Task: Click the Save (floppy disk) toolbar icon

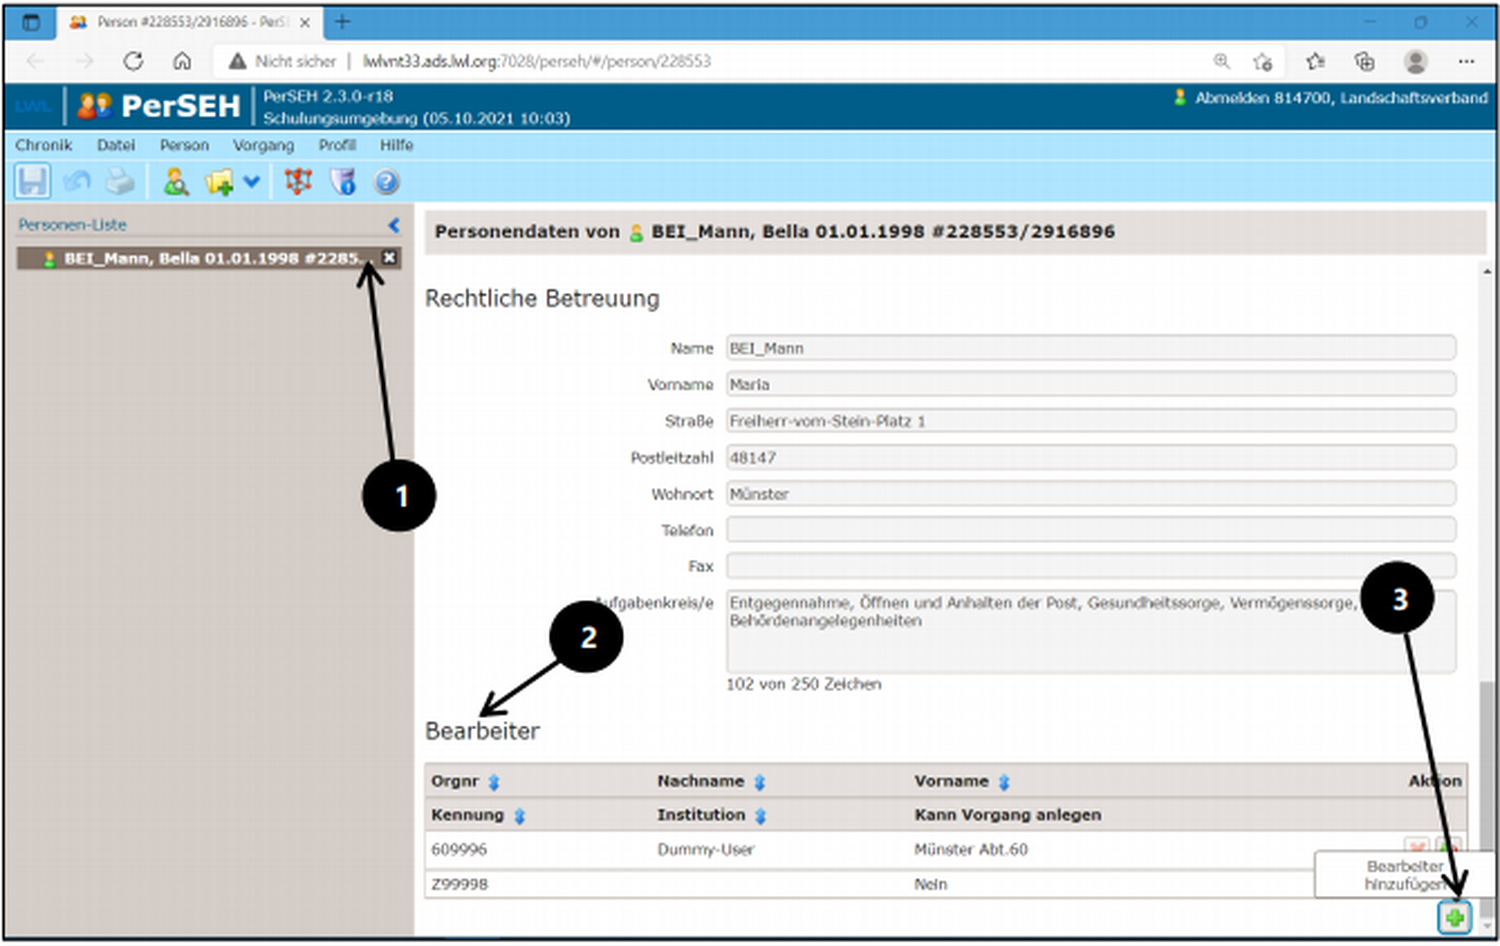Action: point(32,182)
